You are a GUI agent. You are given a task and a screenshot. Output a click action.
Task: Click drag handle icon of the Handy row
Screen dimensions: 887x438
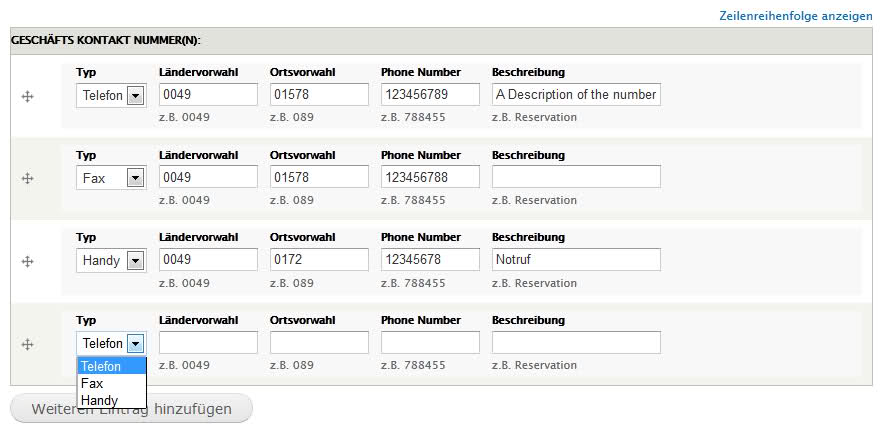coord(27,261)
